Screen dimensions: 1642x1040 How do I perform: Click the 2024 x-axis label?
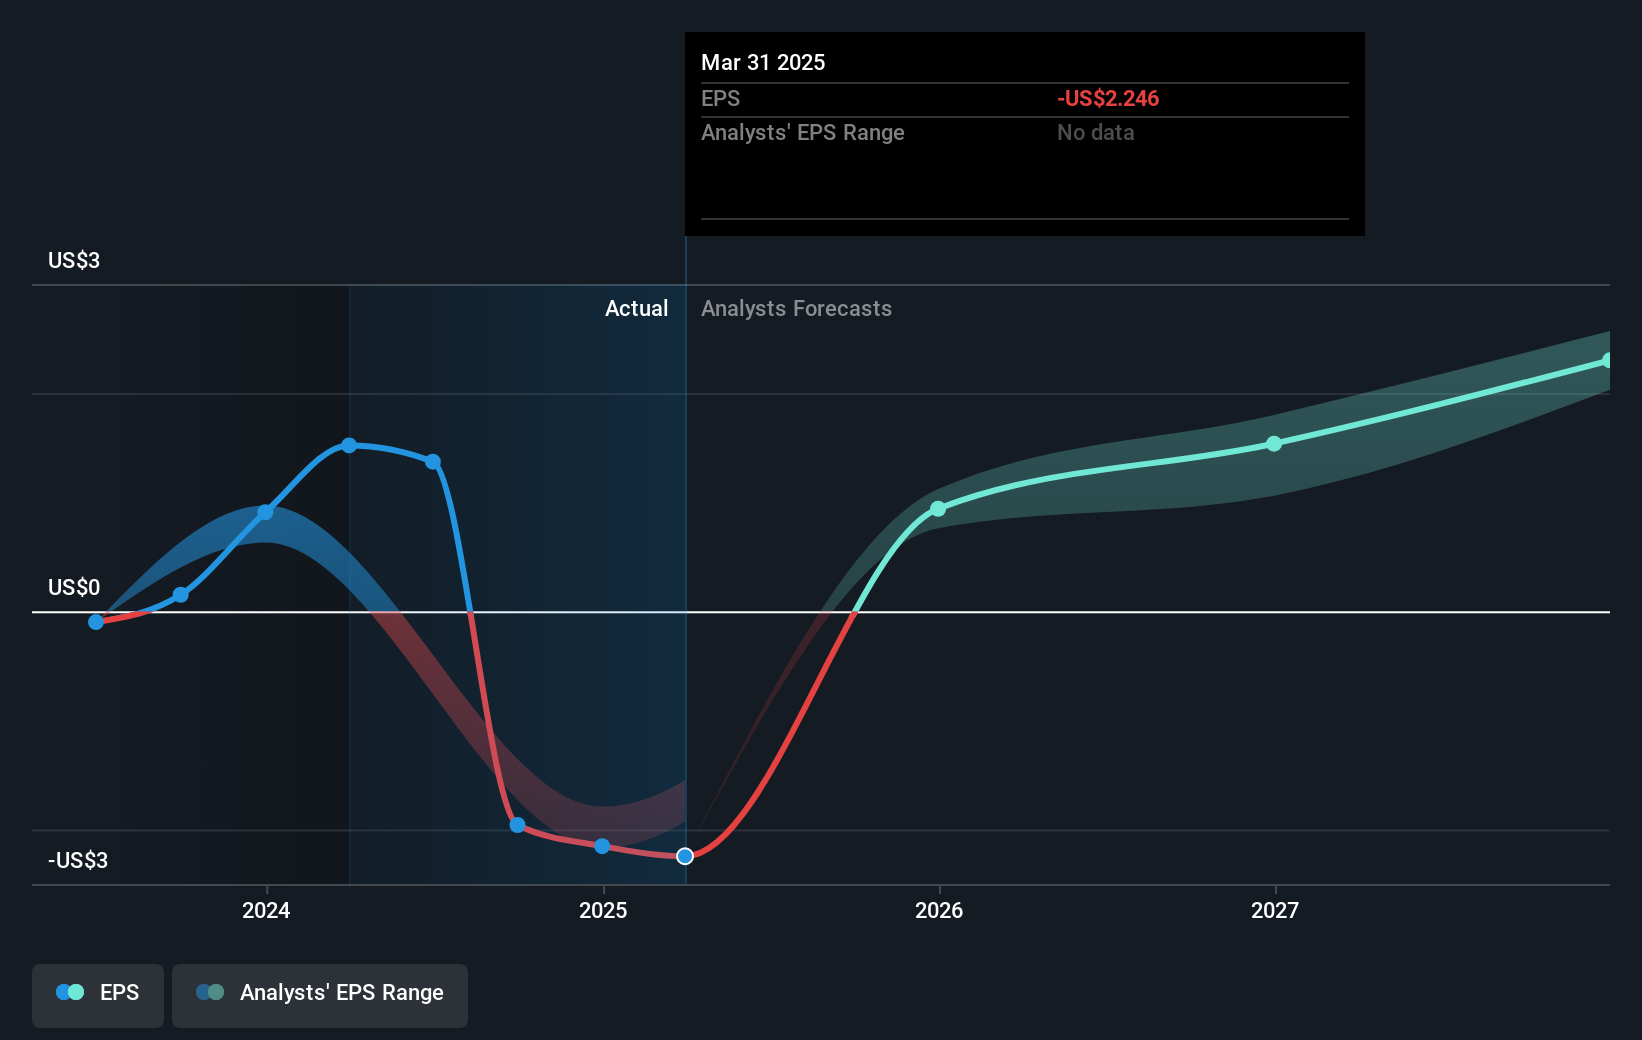[x=266, y=910]
